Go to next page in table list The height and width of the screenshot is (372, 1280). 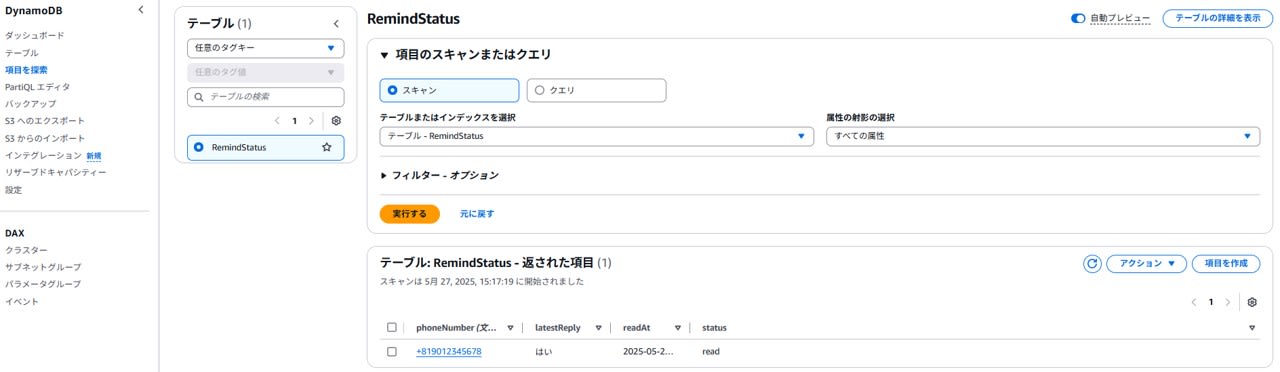tap(311, 120)
